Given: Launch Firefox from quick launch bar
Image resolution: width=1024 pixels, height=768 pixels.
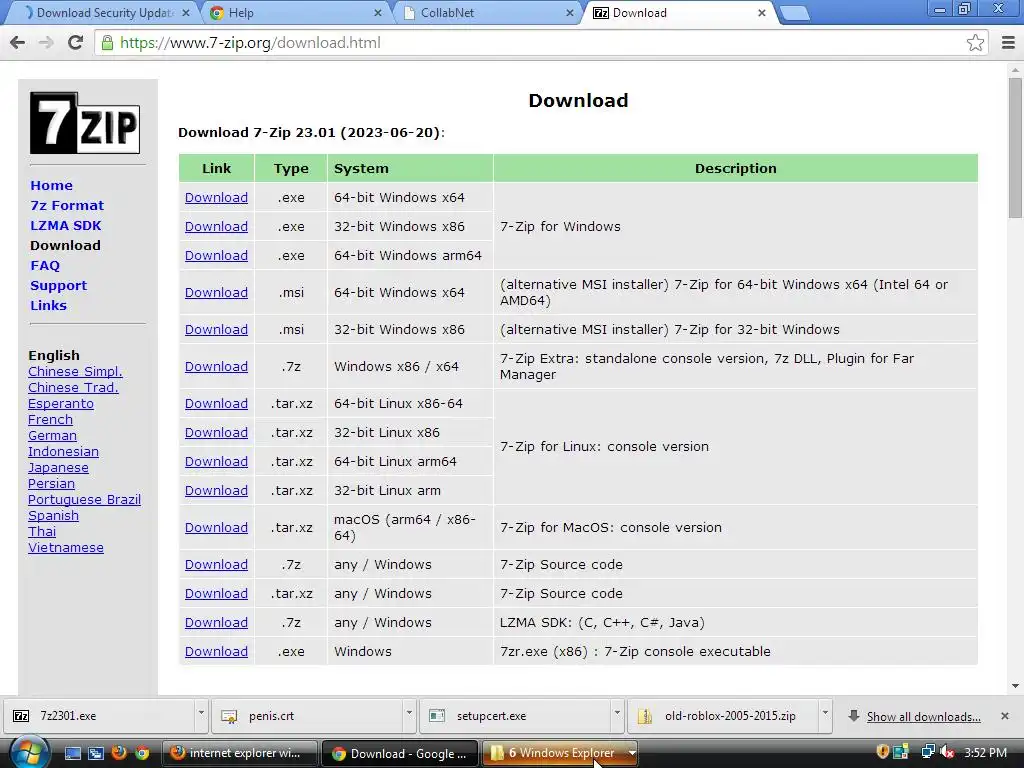Looking at the screenshot, I should tap(118, 753).
